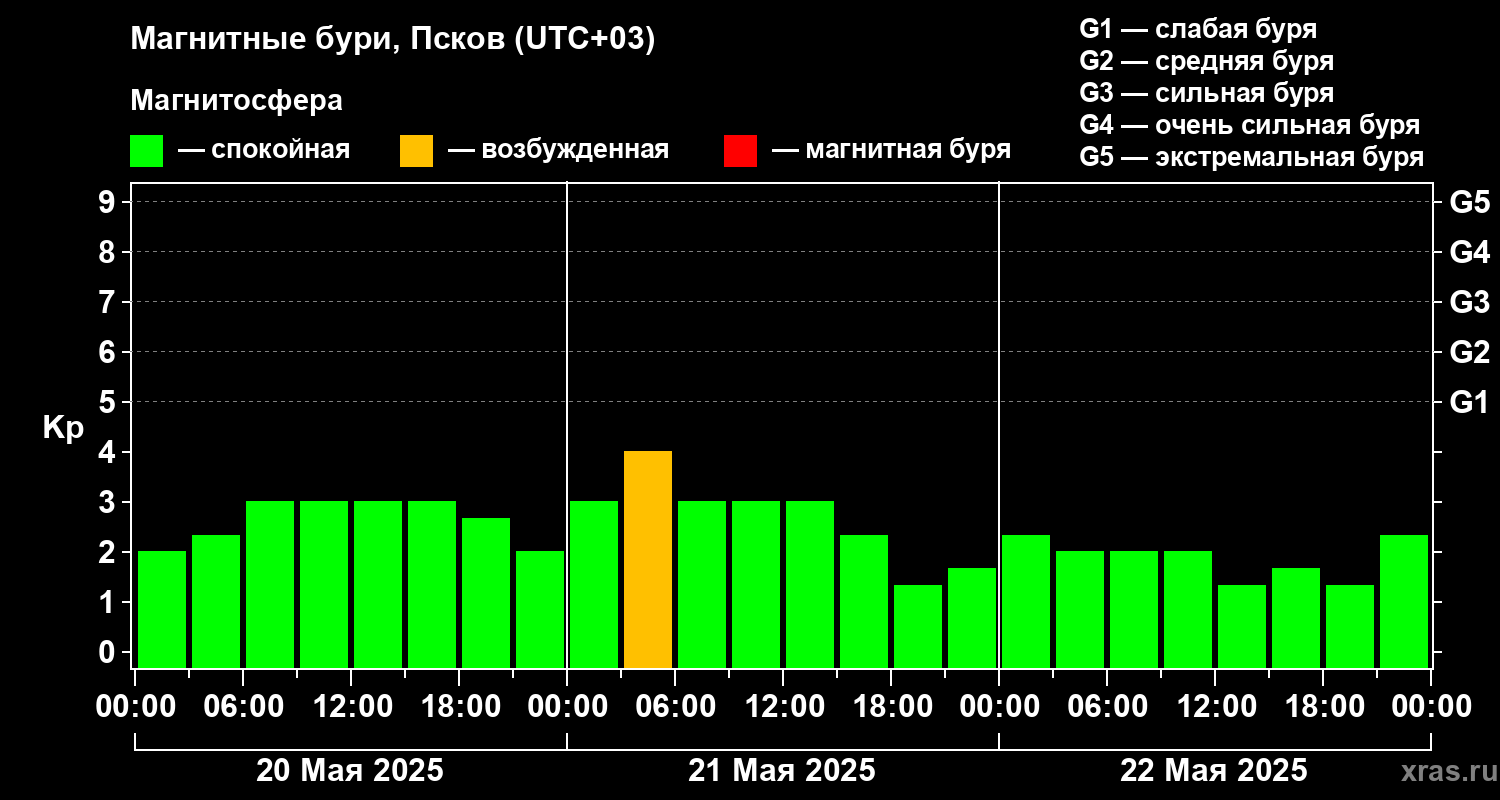Image resolution: width=1500 pixels, height=800 pixels.
Task: Click the red 'магнитная буря' legend swatch
Action: 740,151
